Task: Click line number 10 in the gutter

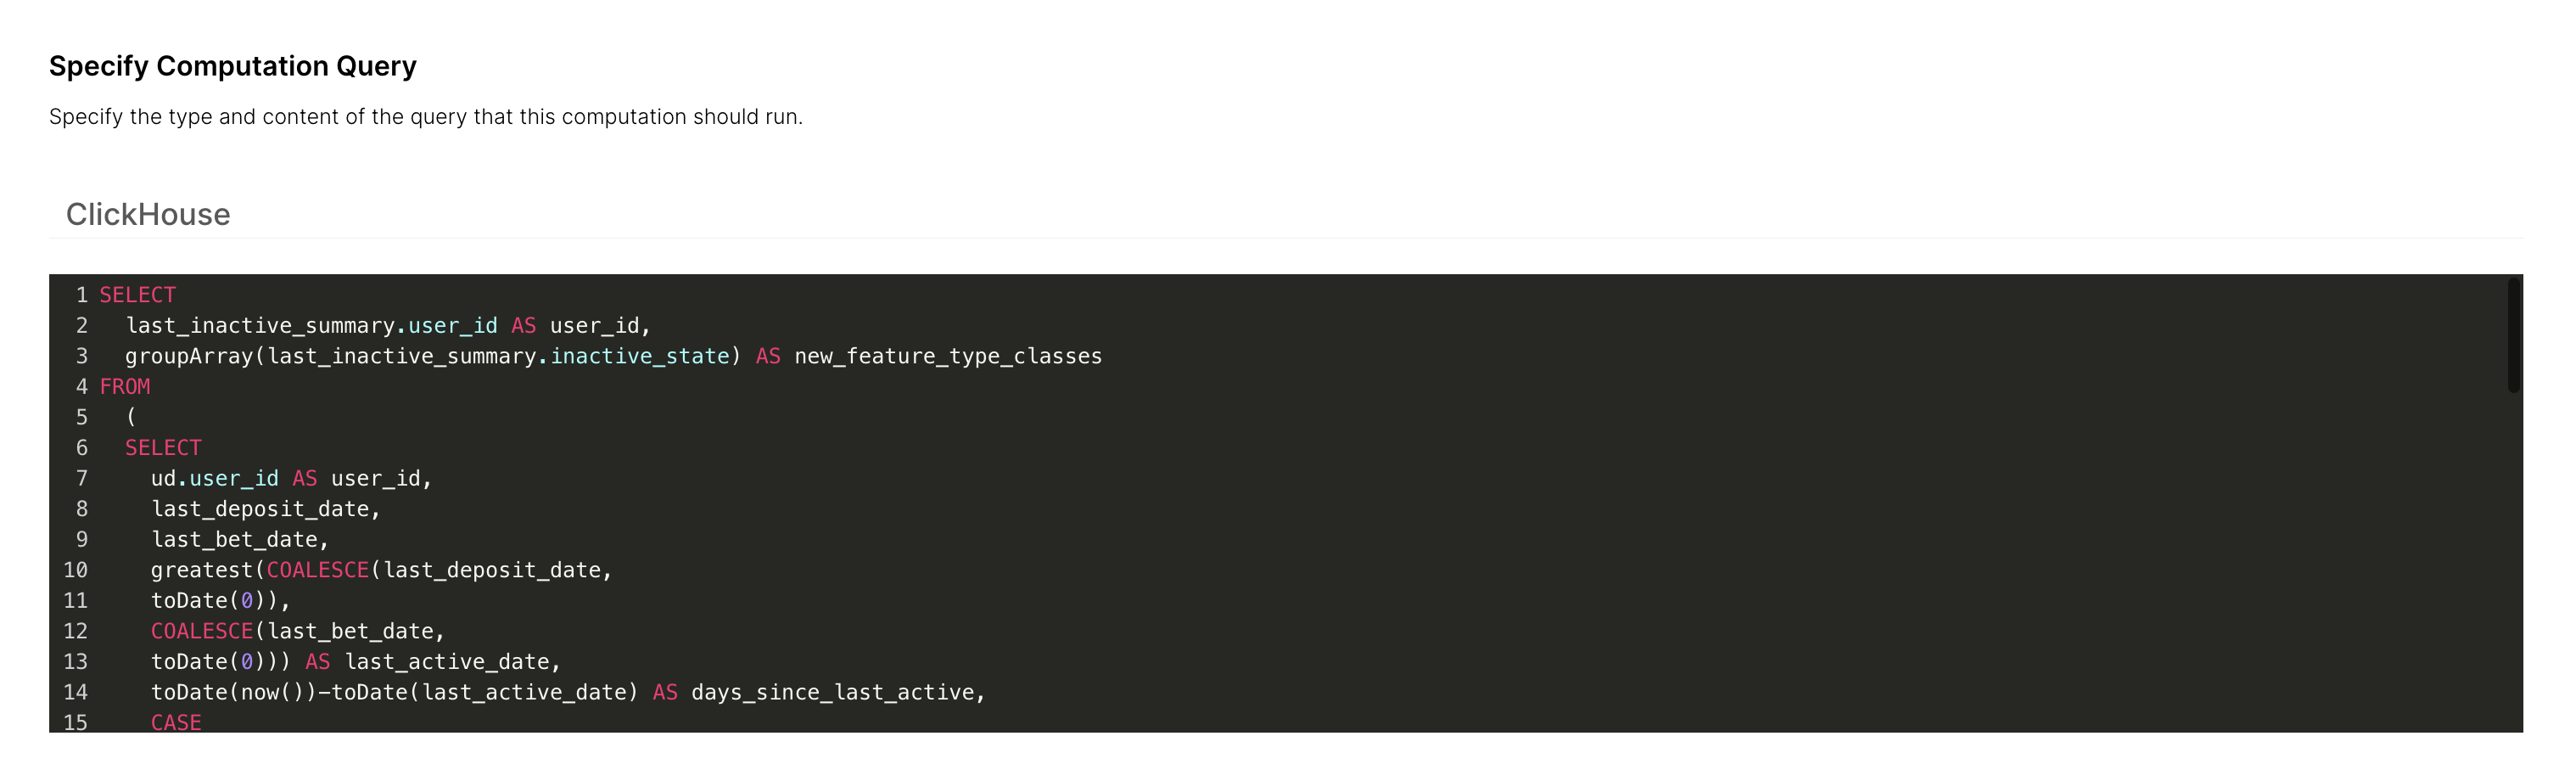Action: tap(76, 570)
